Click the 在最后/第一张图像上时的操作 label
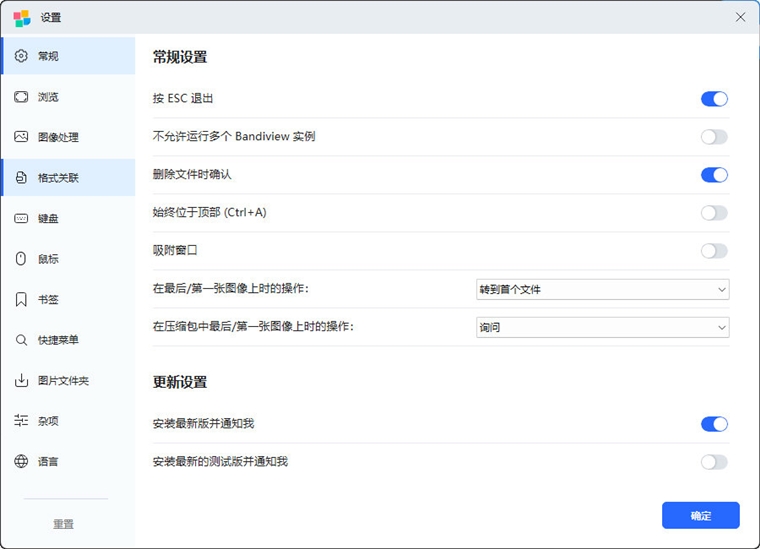Image resolution: width=760 pixels, height=549 pixels. [231, 288]
